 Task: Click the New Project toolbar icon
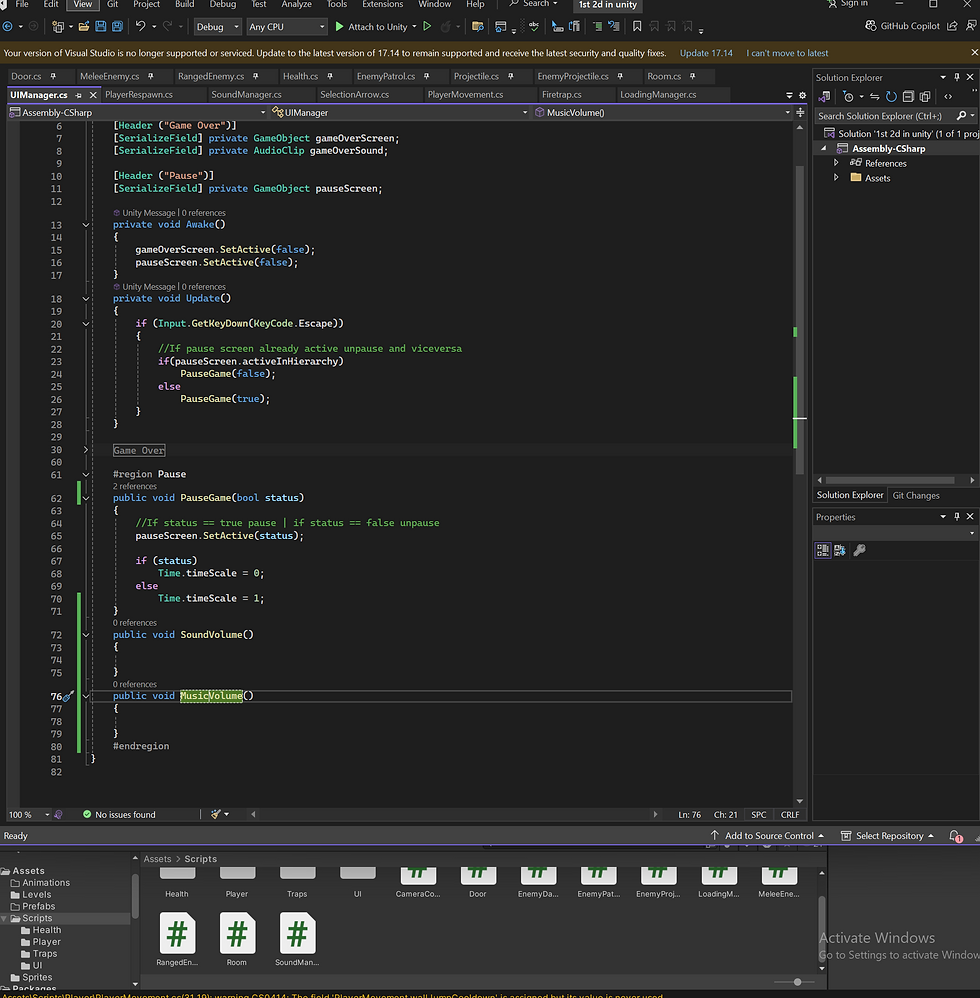[x=58, y=27]
